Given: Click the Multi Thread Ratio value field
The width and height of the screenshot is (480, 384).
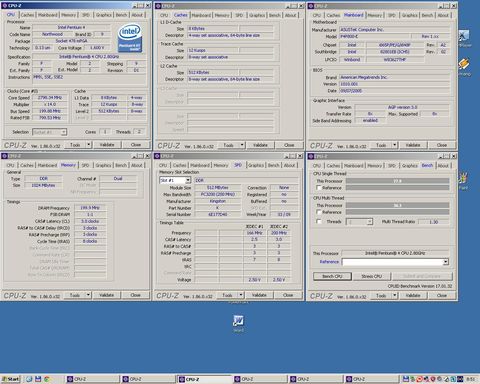Looking at the screenshot, I should (x=434, y=222).
